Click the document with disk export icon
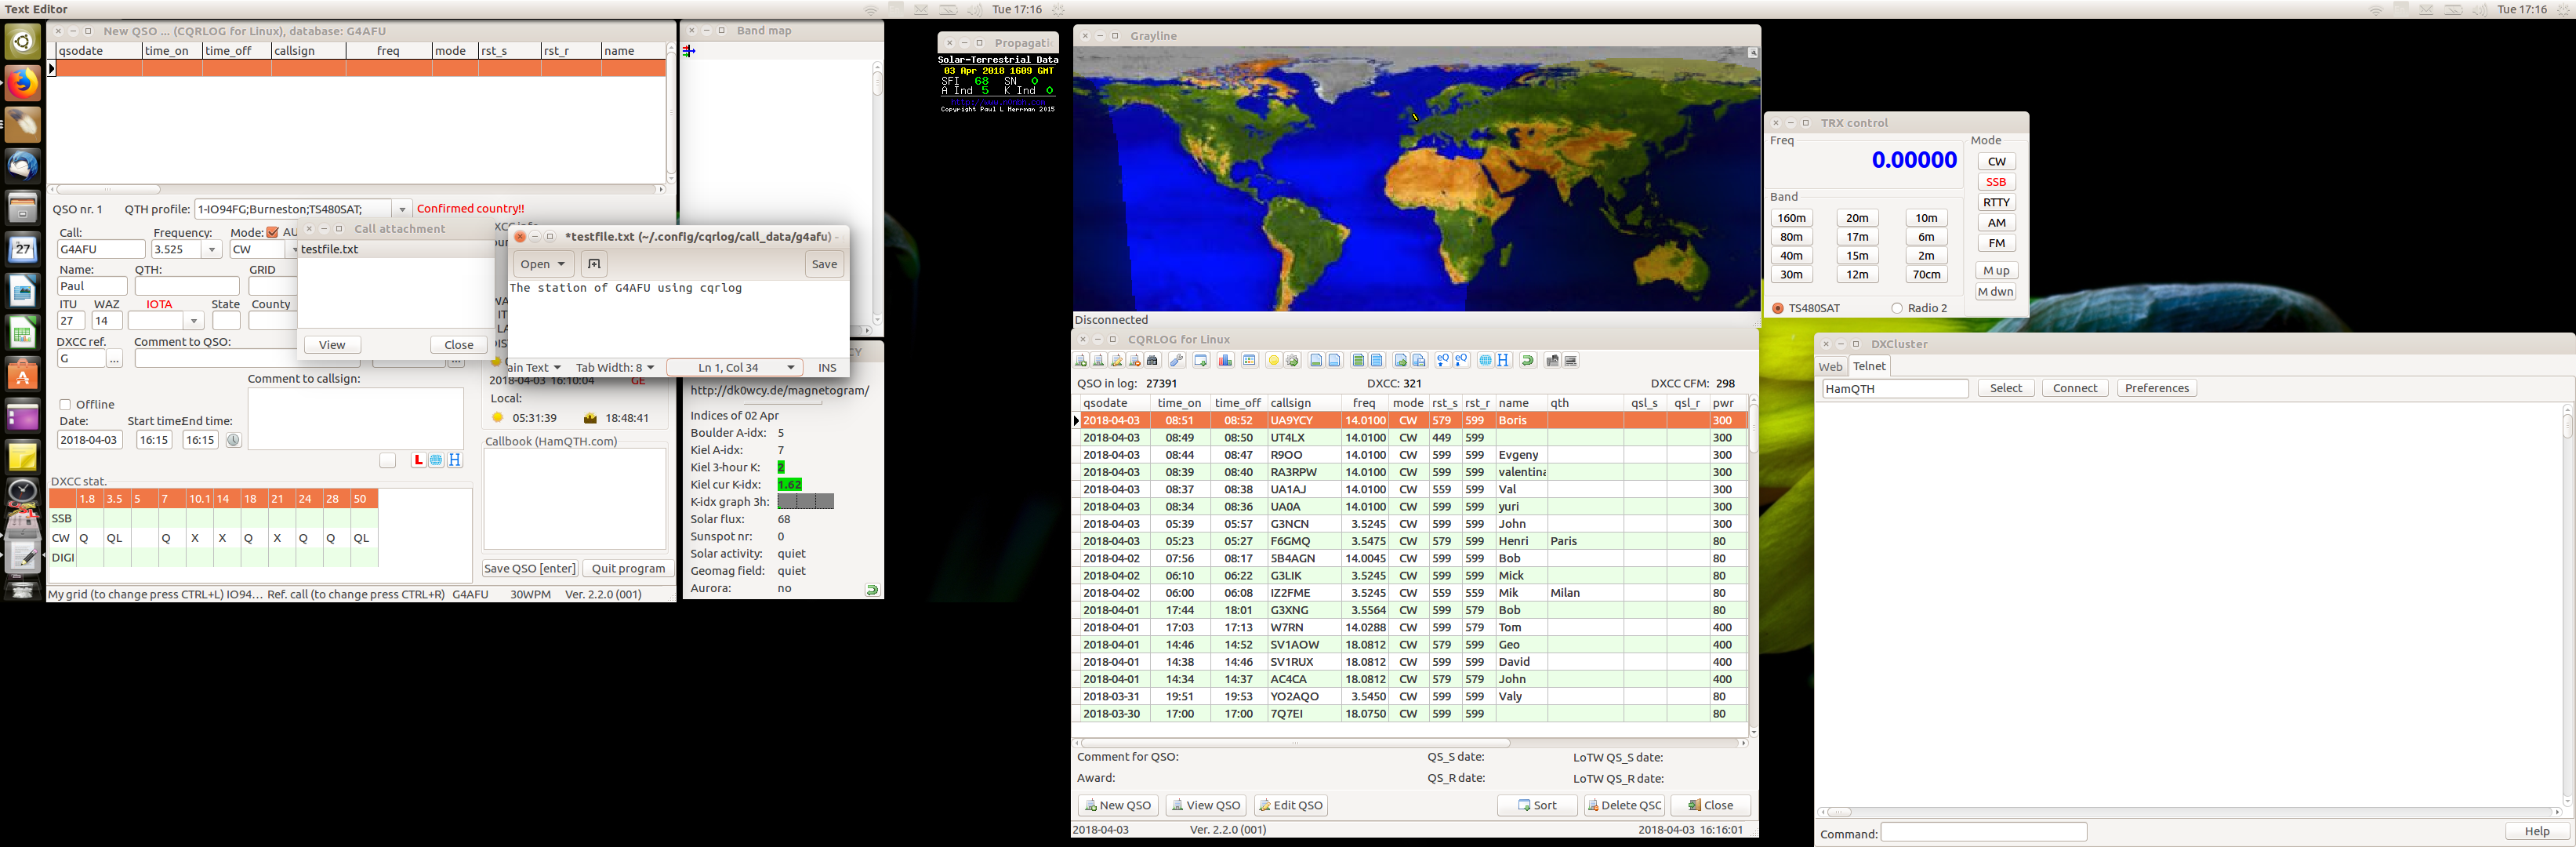The width and height of the screenshot is (2576, 847). coord(1419,360)
